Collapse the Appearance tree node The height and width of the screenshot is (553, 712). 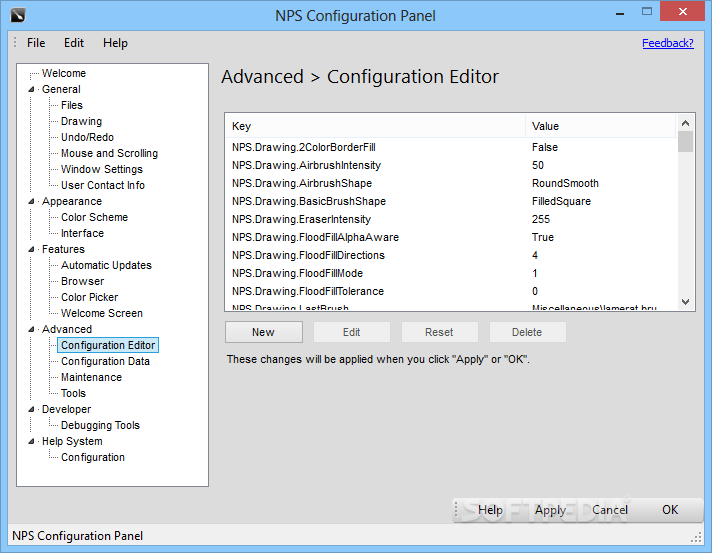pos(31,201)
